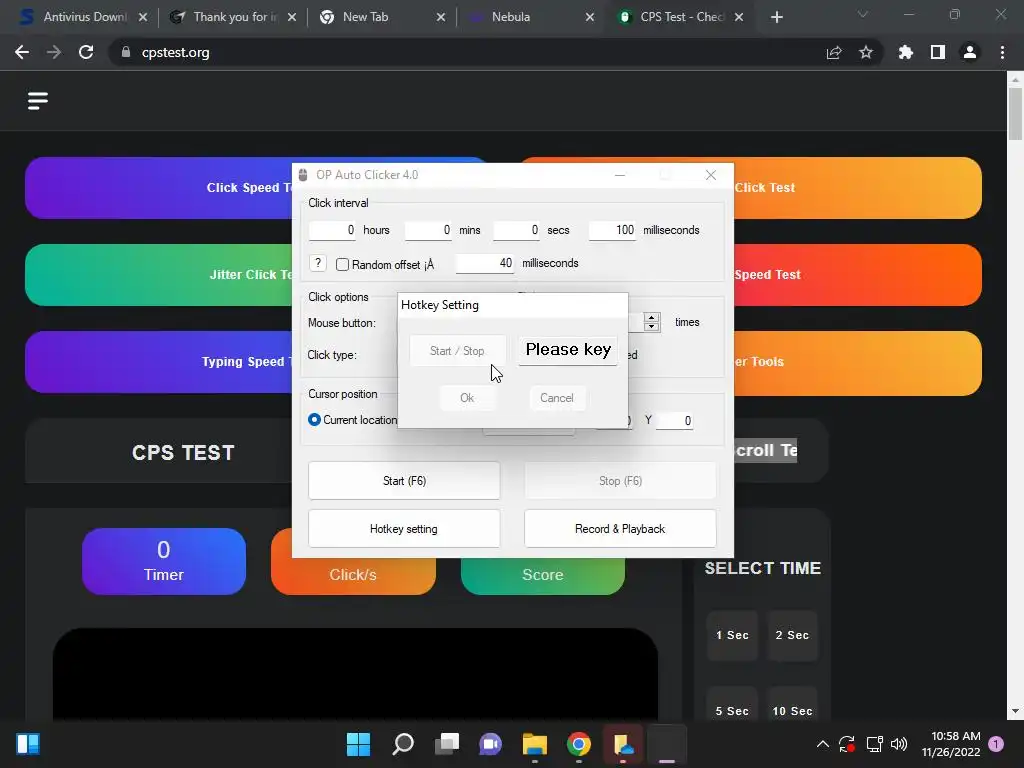
Task: Open volume control in system tray
Action: [899, 744]
